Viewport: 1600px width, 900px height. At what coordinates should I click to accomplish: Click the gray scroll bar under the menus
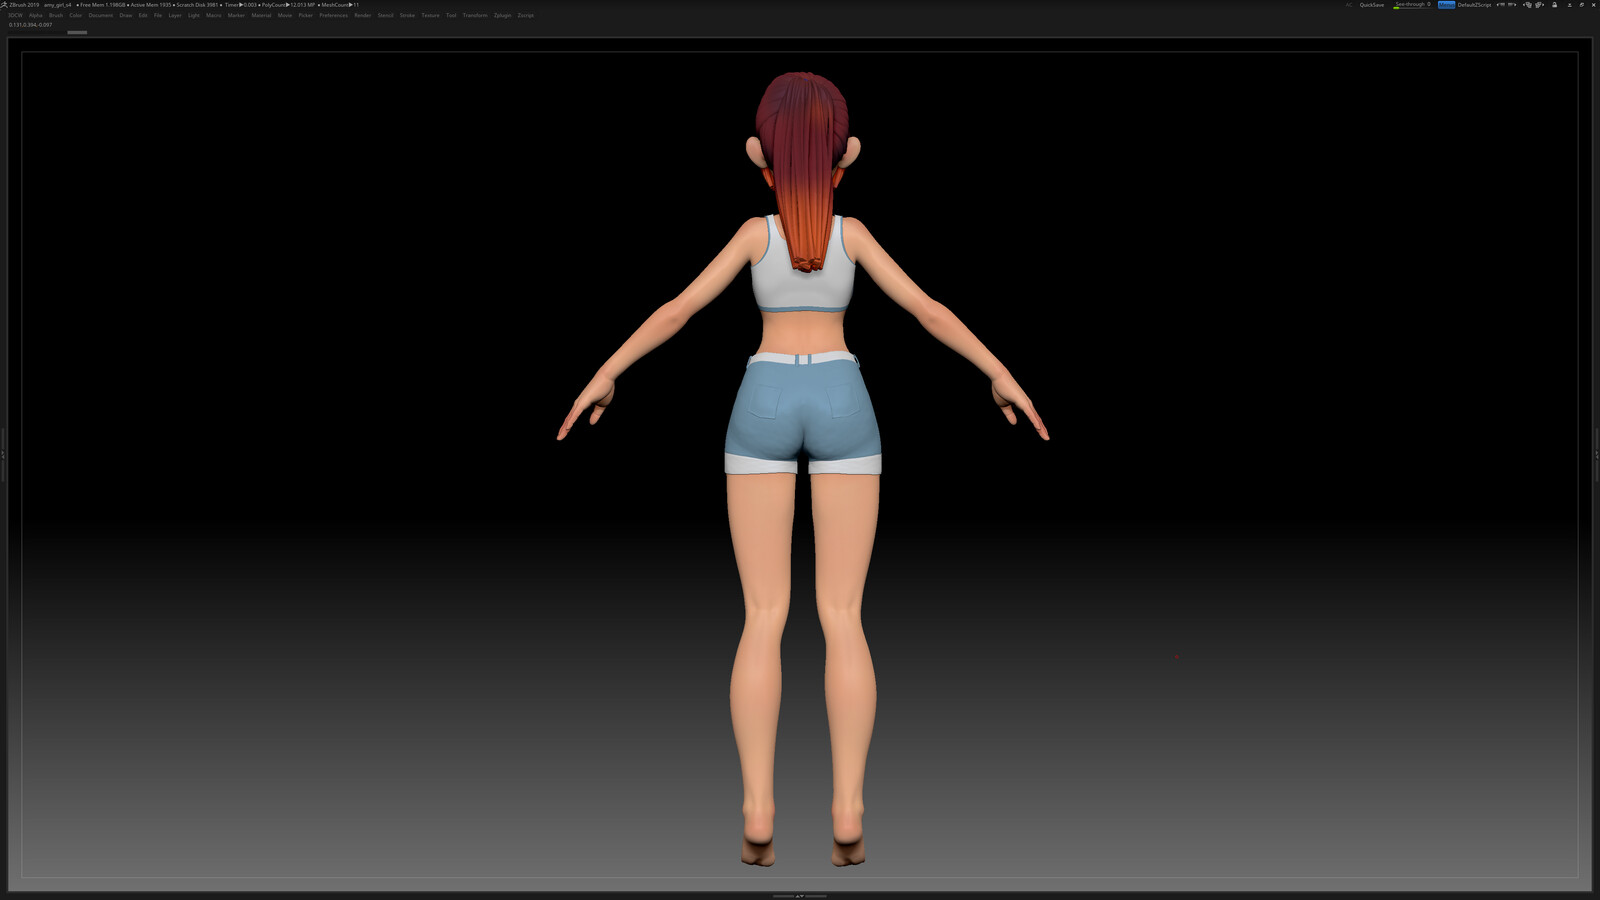(x=77, y=32)
